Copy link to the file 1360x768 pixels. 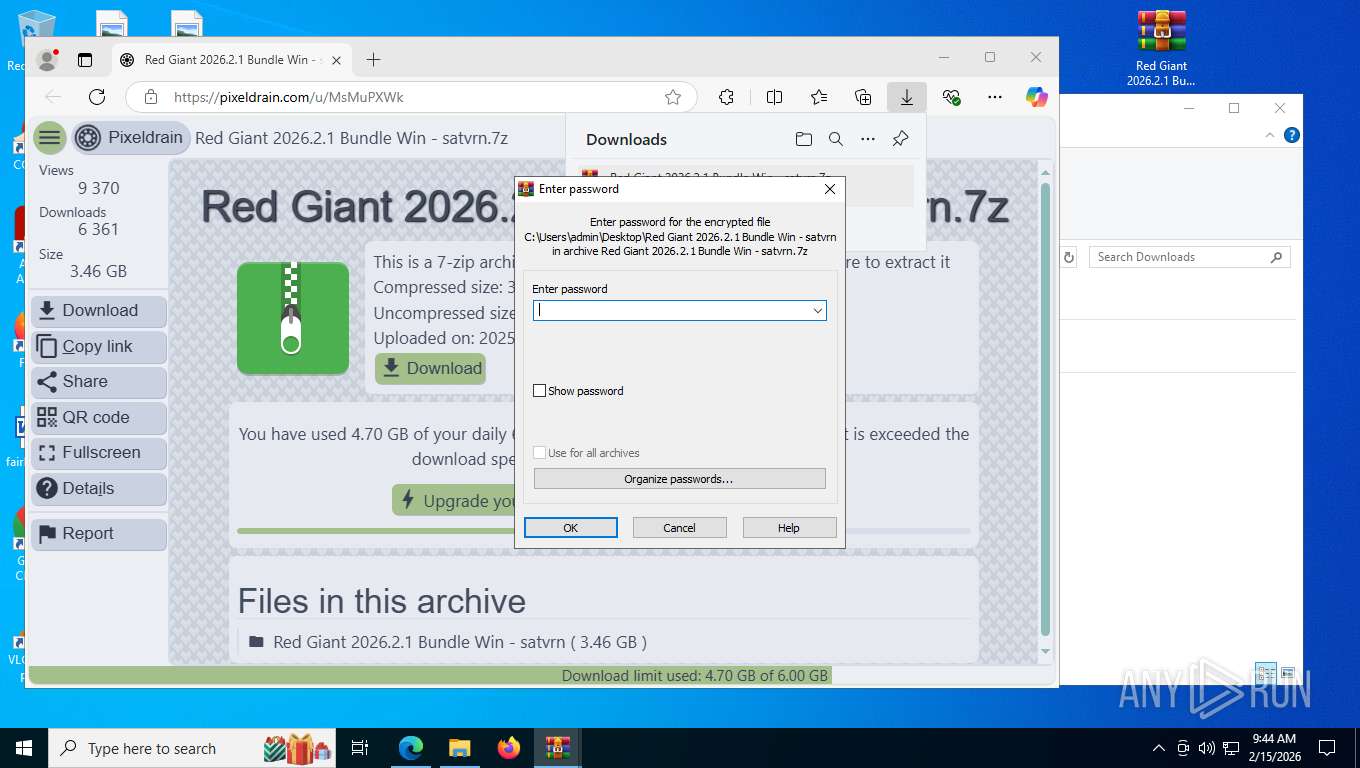click(x=99, y=346)
